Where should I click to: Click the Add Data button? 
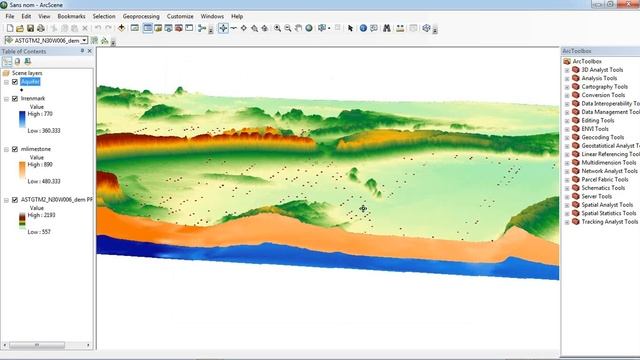pyautogui.click(x=121, y=28)
